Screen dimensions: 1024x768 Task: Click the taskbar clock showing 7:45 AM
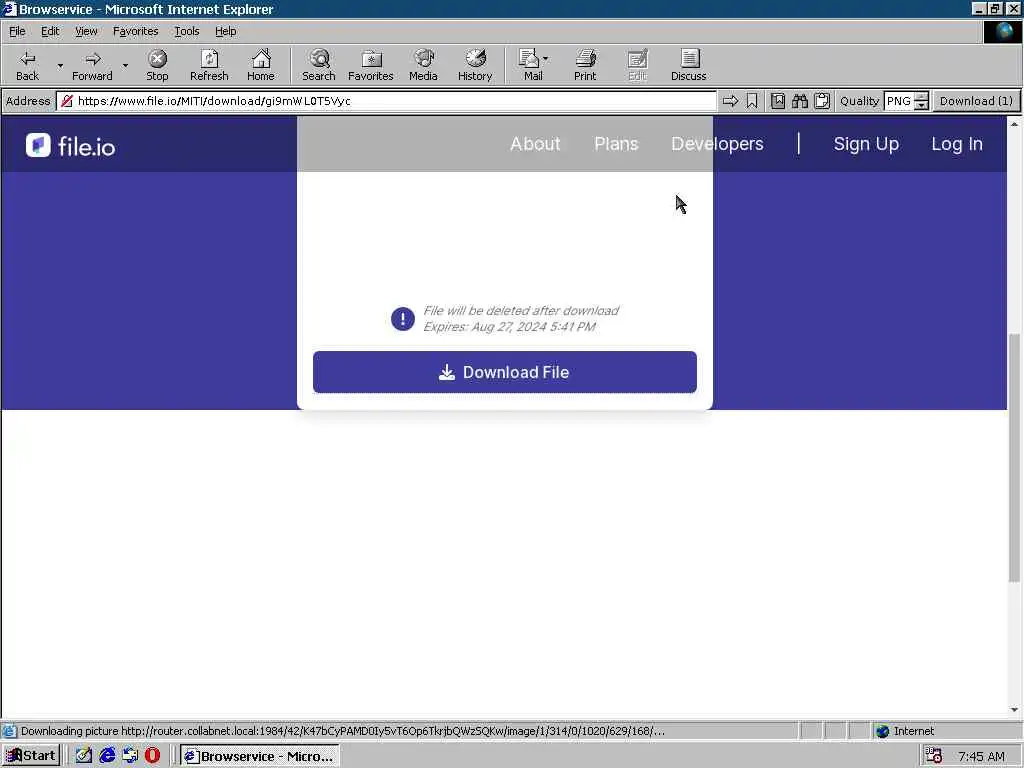point(981,756)
